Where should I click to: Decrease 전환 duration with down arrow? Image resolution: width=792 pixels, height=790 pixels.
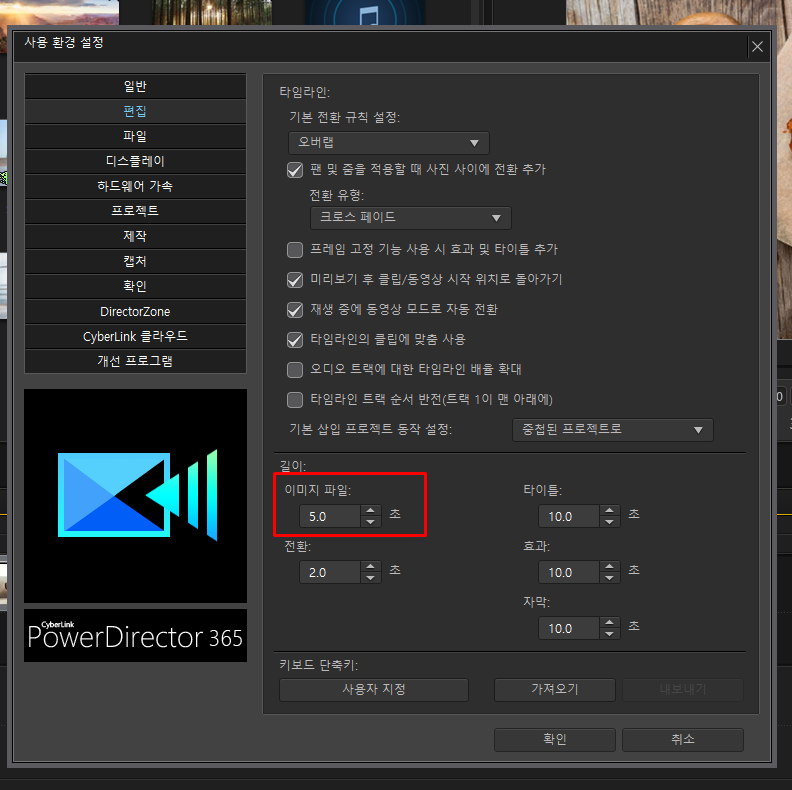(x=371, y=578)
